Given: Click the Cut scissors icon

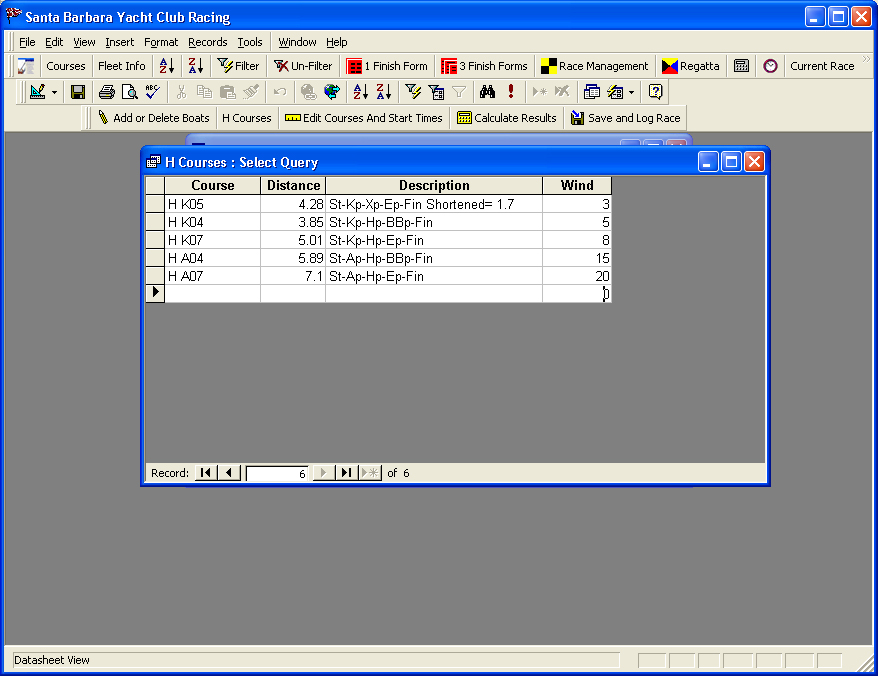Looking at the screenshot, I should pyautogui.click(x=181, y=92).
